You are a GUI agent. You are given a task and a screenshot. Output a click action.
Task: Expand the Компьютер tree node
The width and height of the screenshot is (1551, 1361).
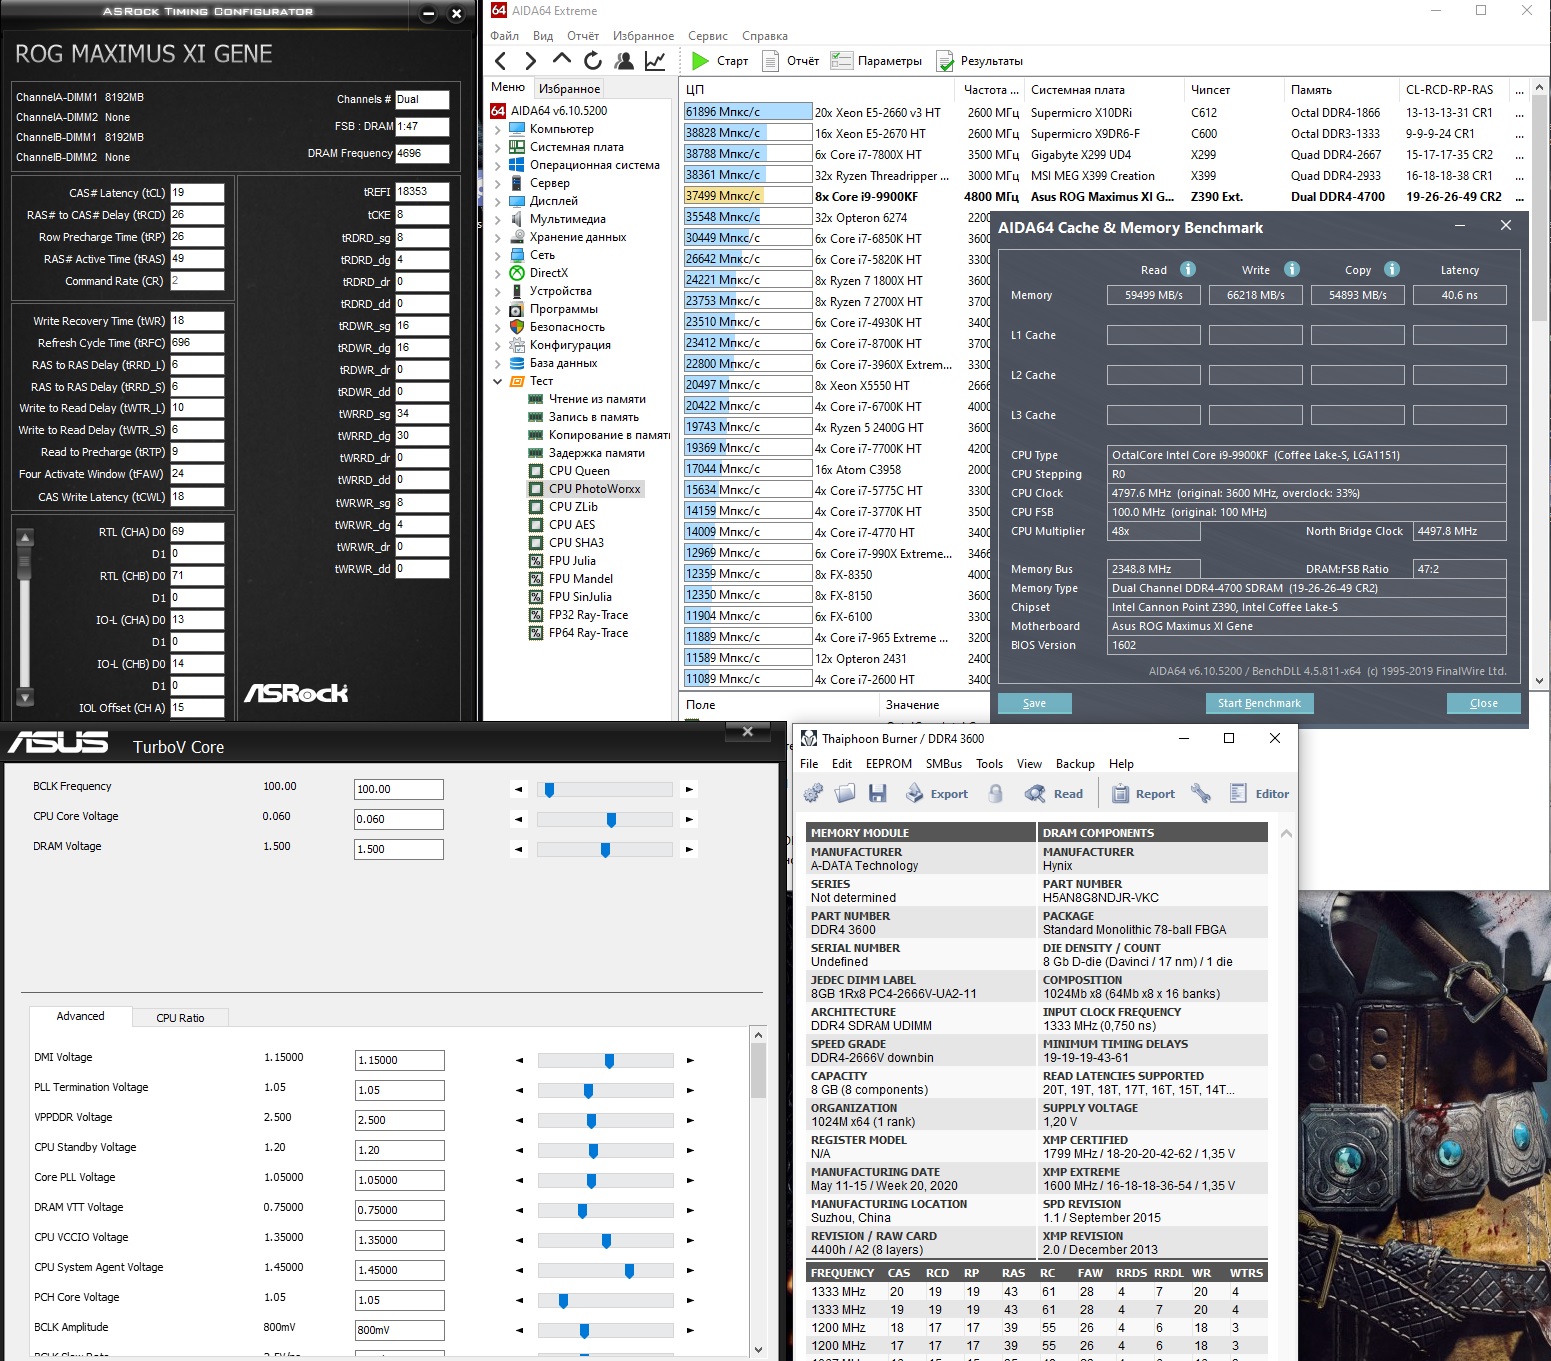click(497, 129)
